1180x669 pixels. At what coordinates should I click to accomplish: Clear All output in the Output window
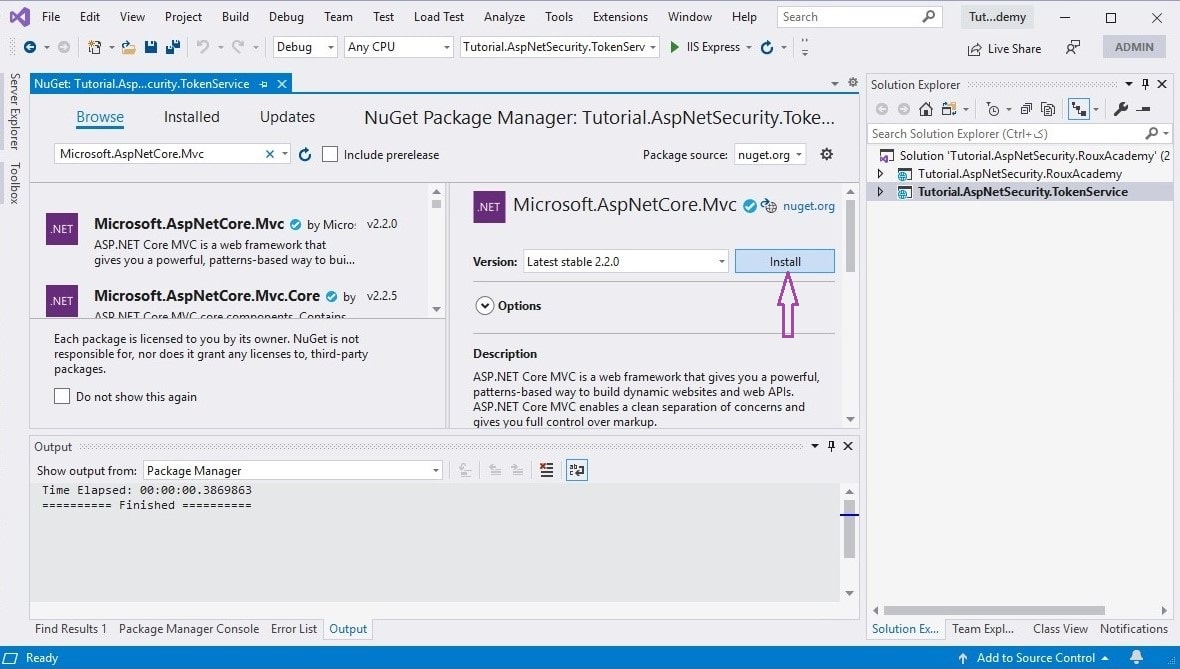[x=546, y=470]
